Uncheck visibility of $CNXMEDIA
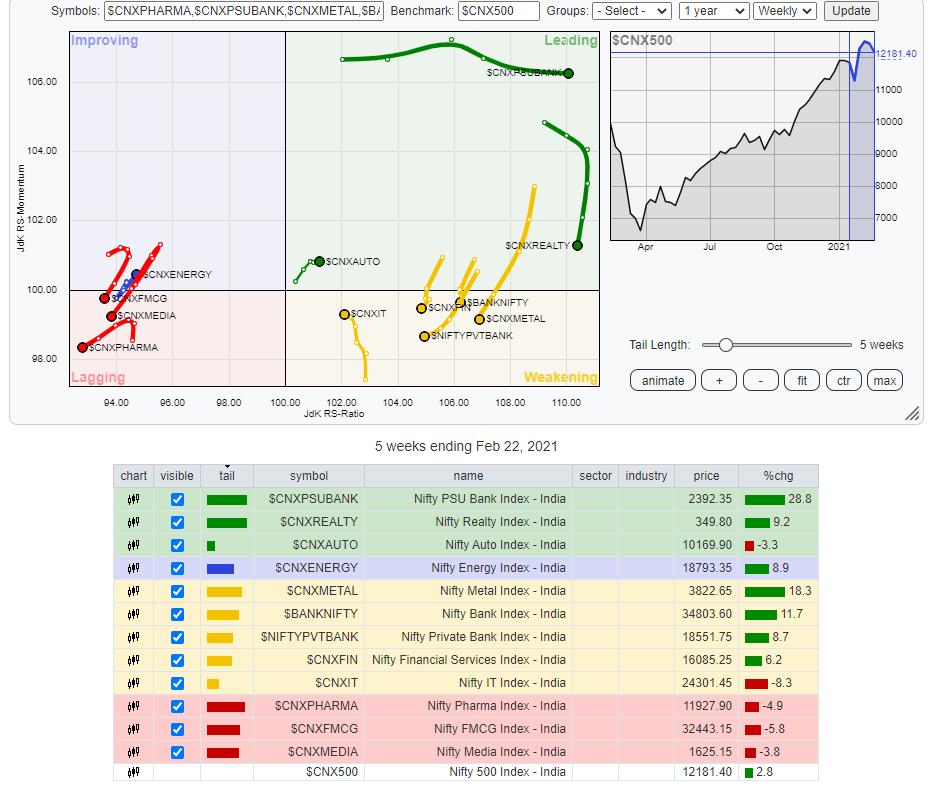Screen dimensions: 933x791 click(177, 752)
